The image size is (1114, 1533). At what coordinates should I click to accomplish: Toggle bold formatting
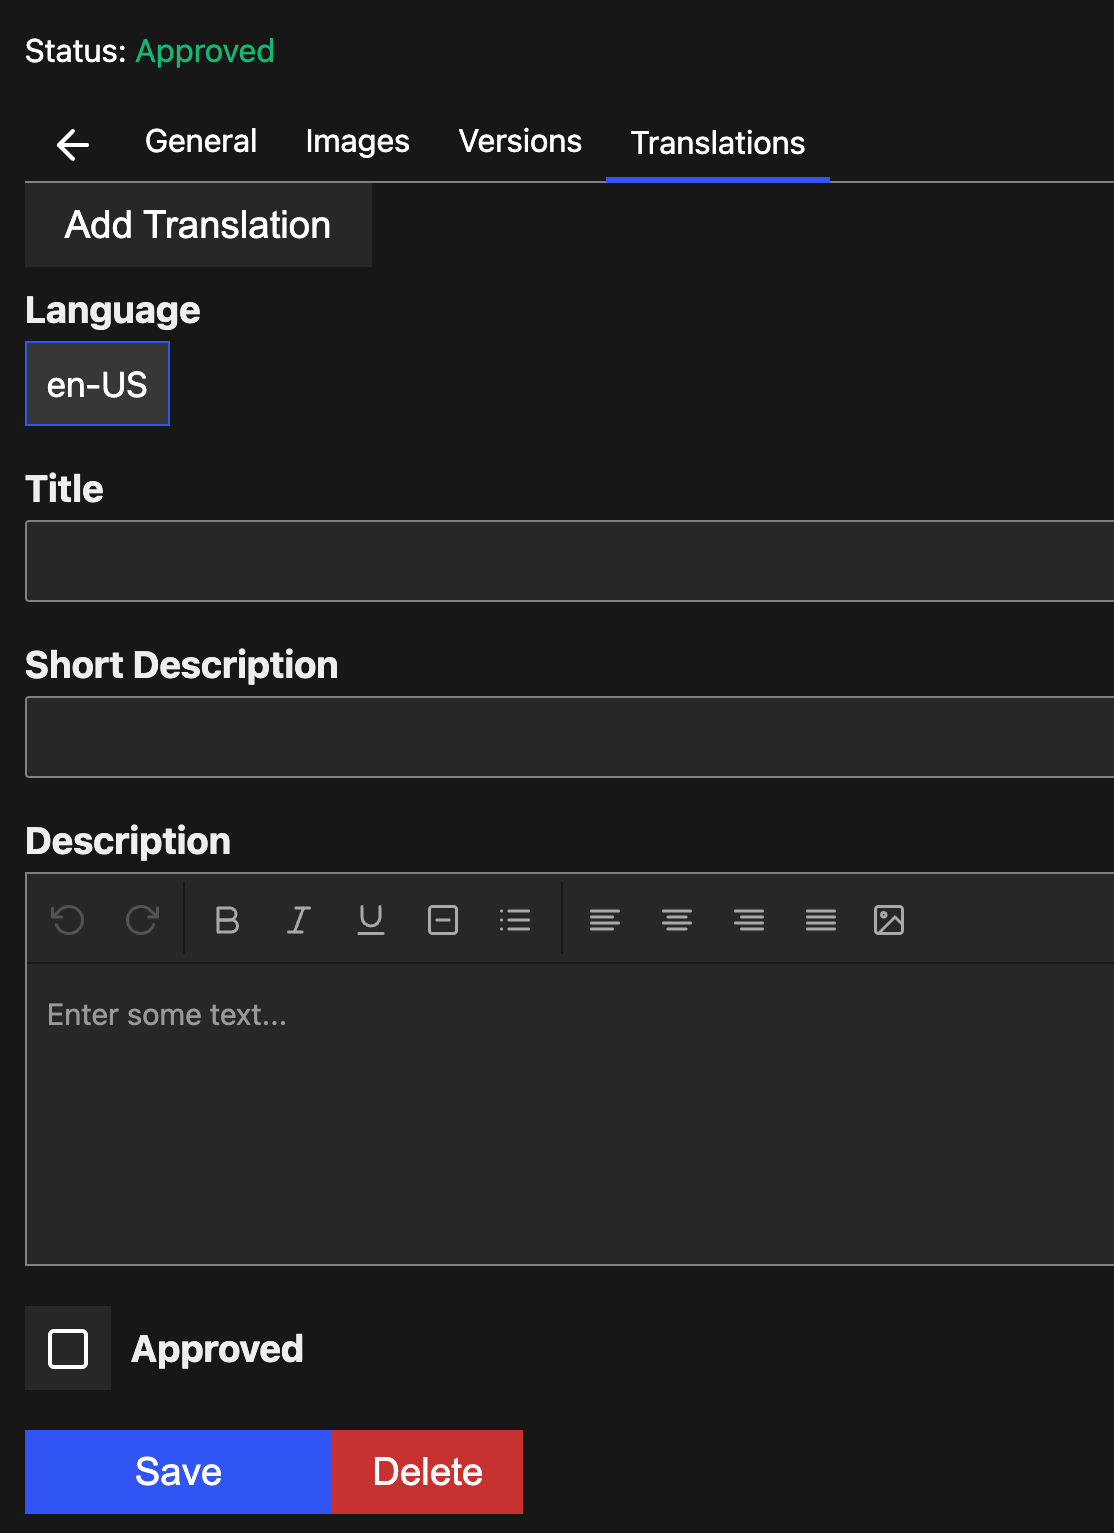tap(227, 919)
